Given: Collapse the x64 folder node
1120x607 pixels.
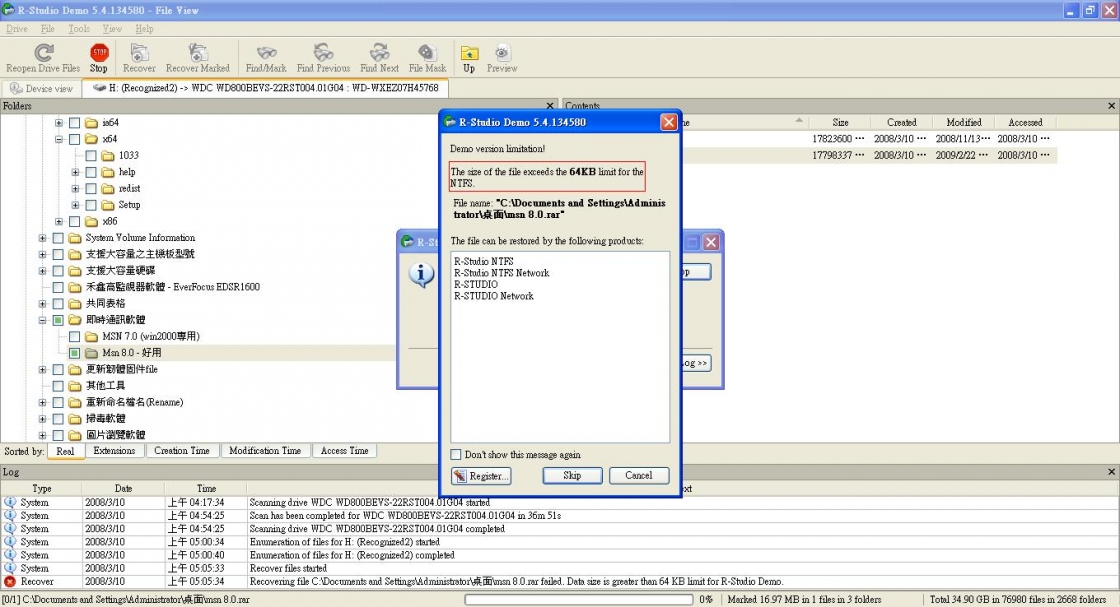Looking at the screenshot, I should [59, 139].
